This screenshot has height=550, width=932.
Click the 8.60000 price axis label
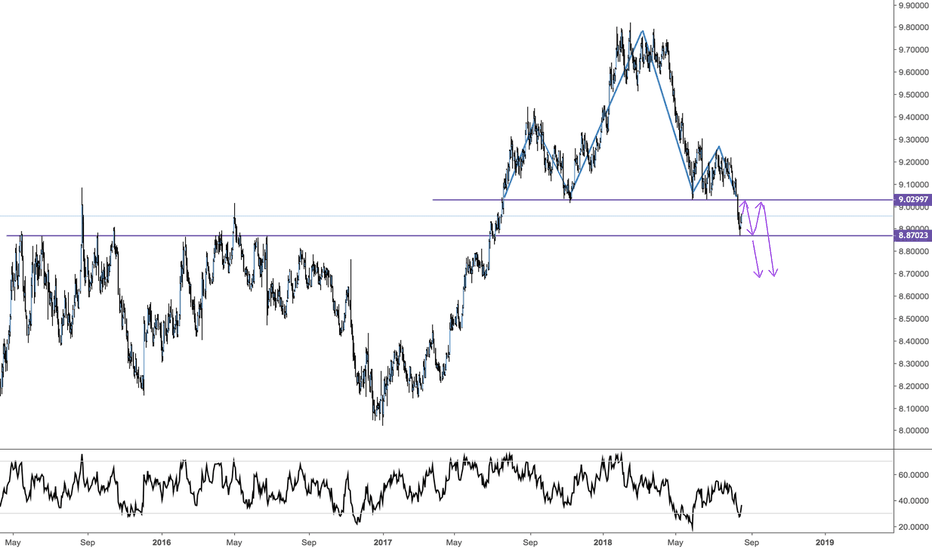point(913,297)
